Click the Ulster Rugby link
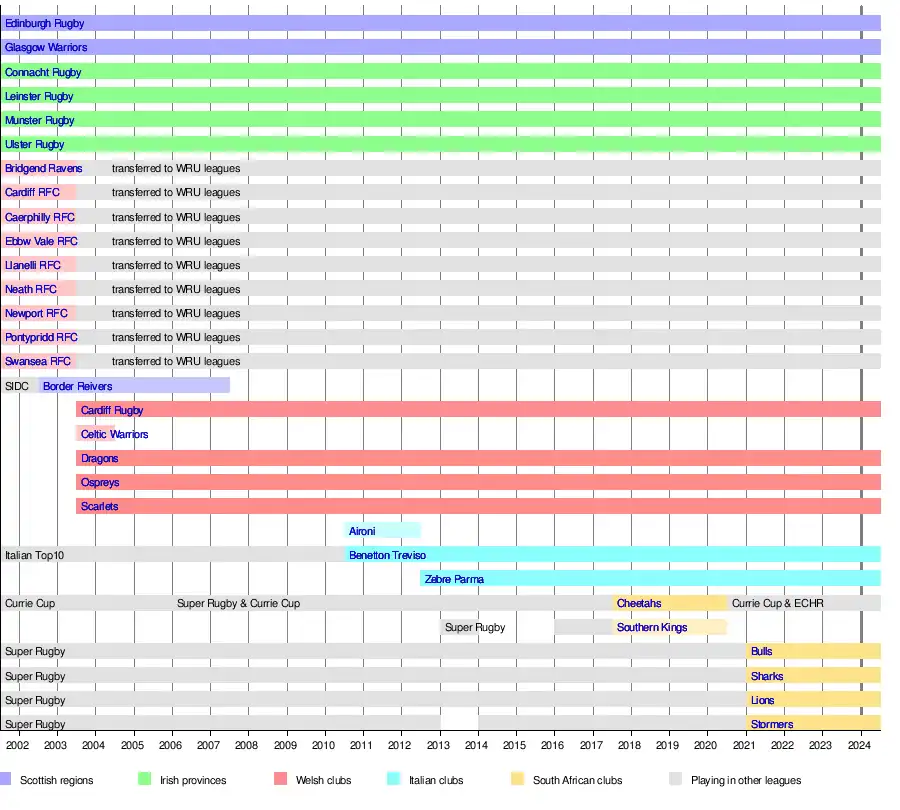 pos(35,145)
